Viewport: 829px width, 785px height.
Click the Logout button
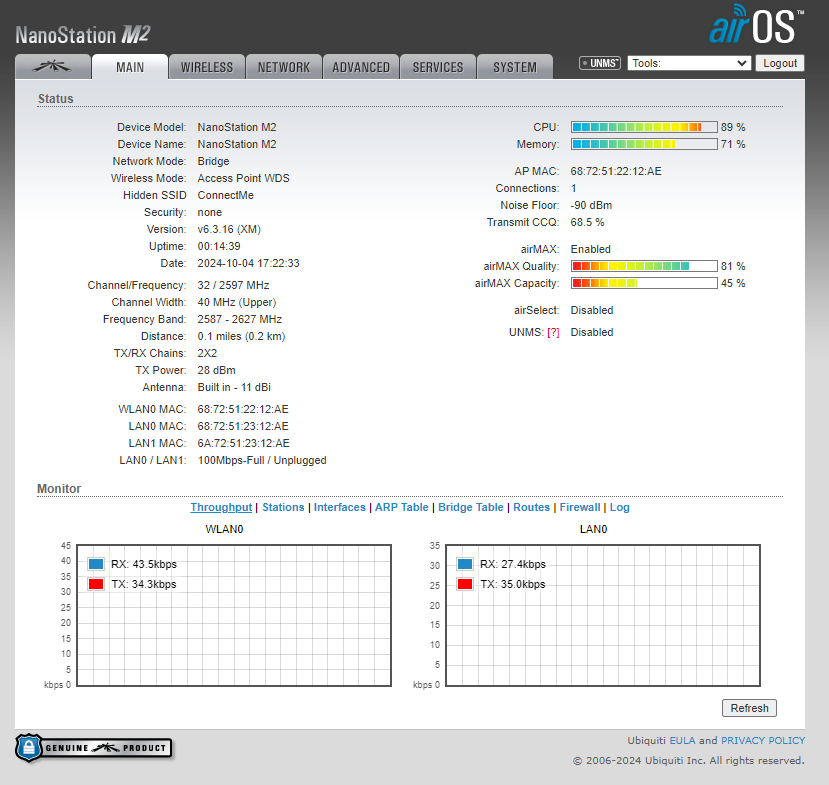780,63
